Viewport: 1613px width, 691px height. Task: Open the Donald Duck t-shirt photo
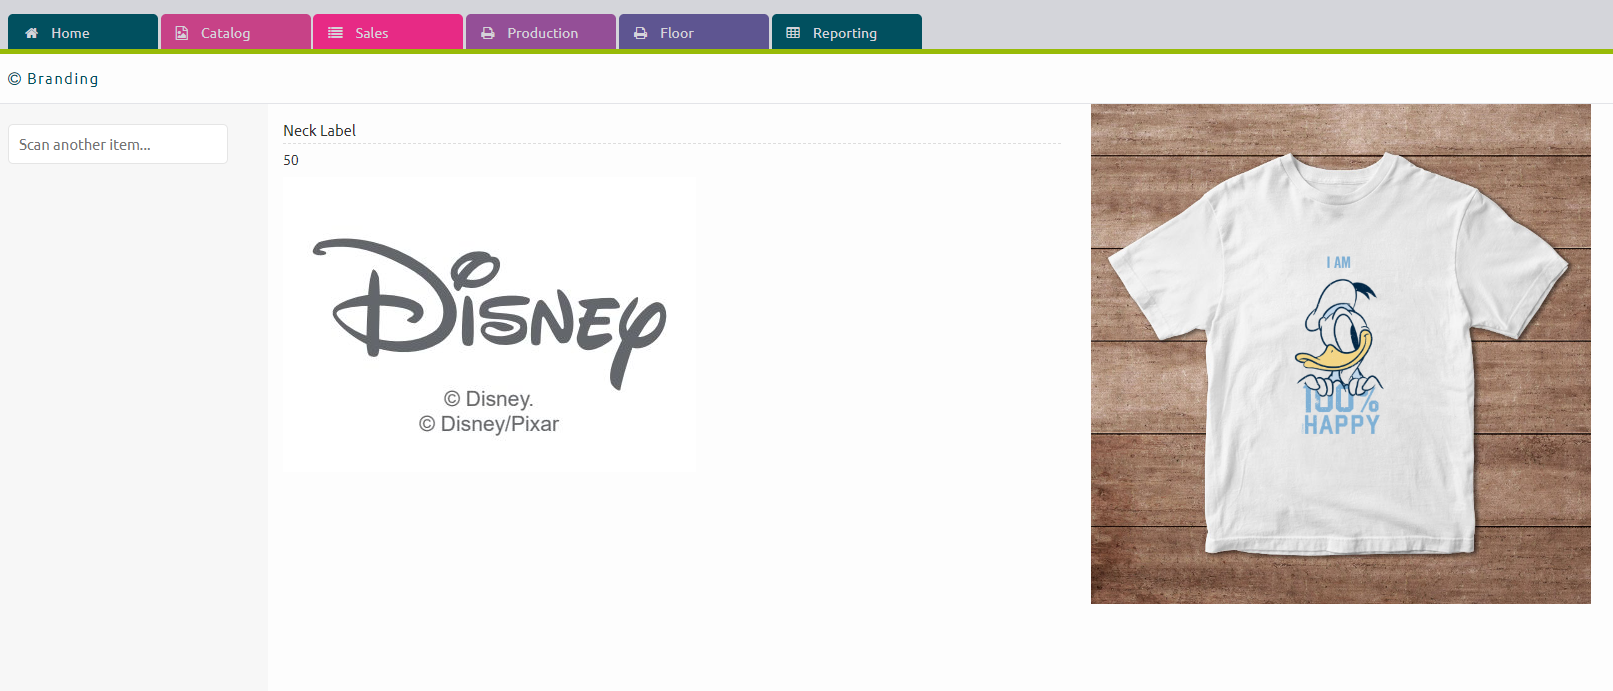coord(1341,354)
